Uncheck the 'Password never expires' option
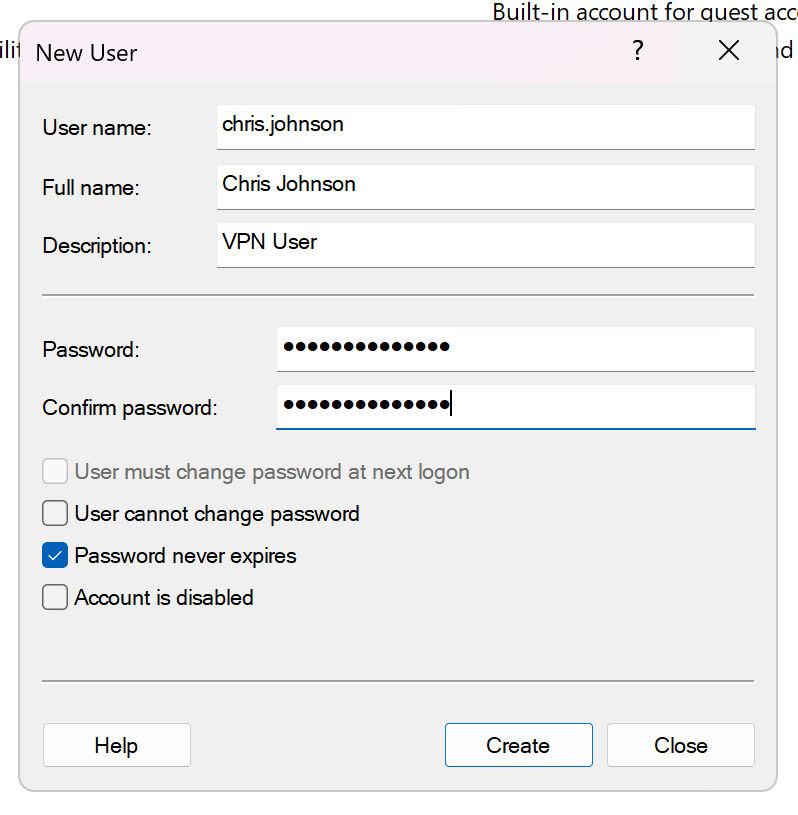798x815 pixels. [55, 555]
